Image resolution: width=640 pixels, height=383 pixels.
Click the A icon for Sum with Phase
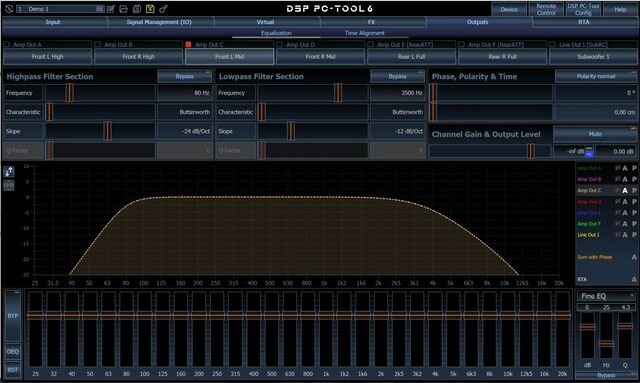634,257
